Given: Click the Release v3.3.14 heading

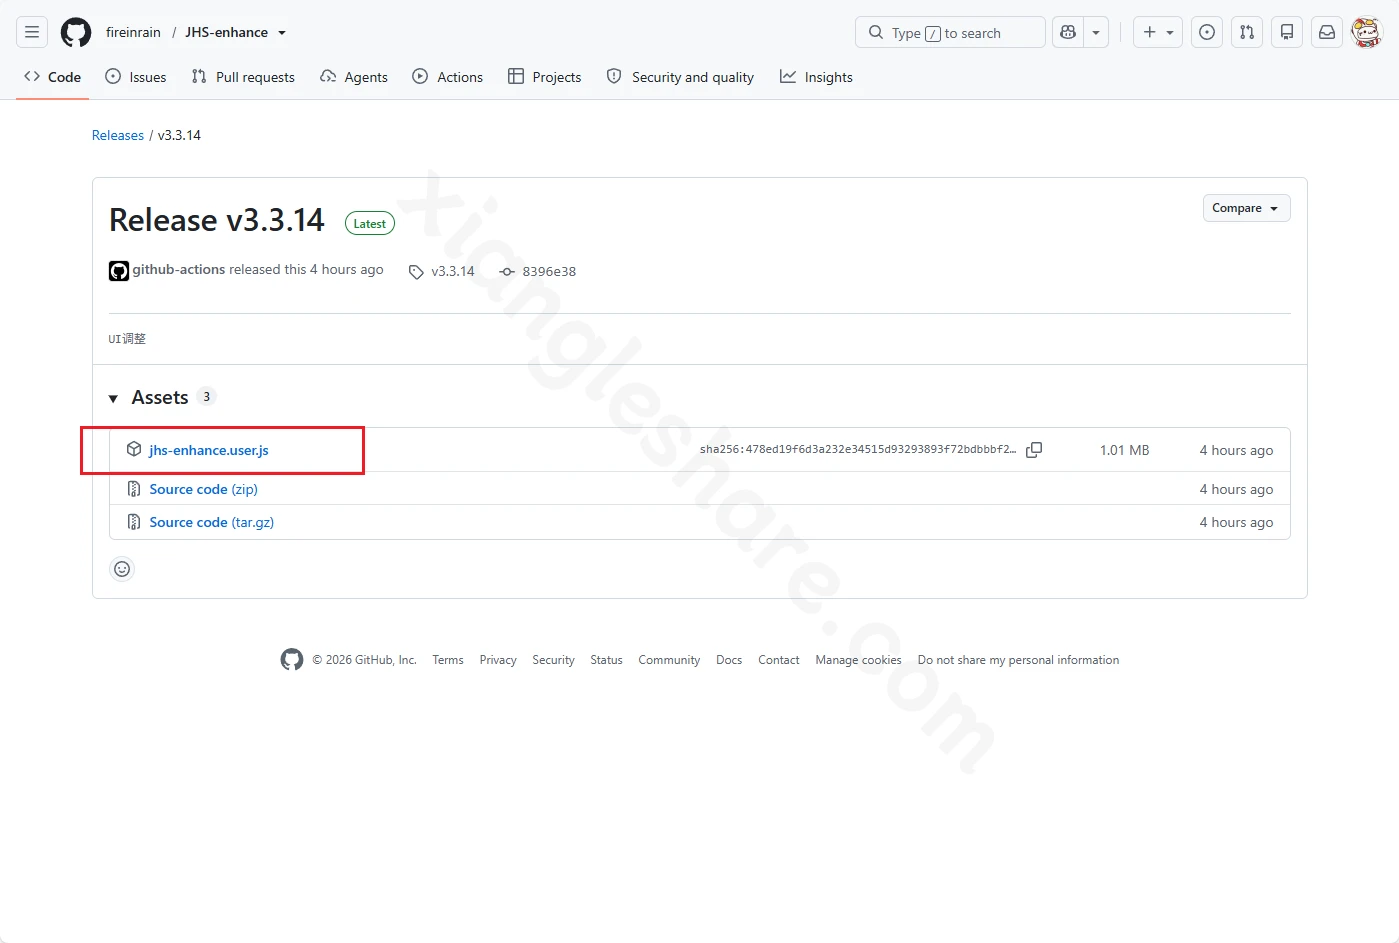Looking at the screenshot, I should [217, 220].
